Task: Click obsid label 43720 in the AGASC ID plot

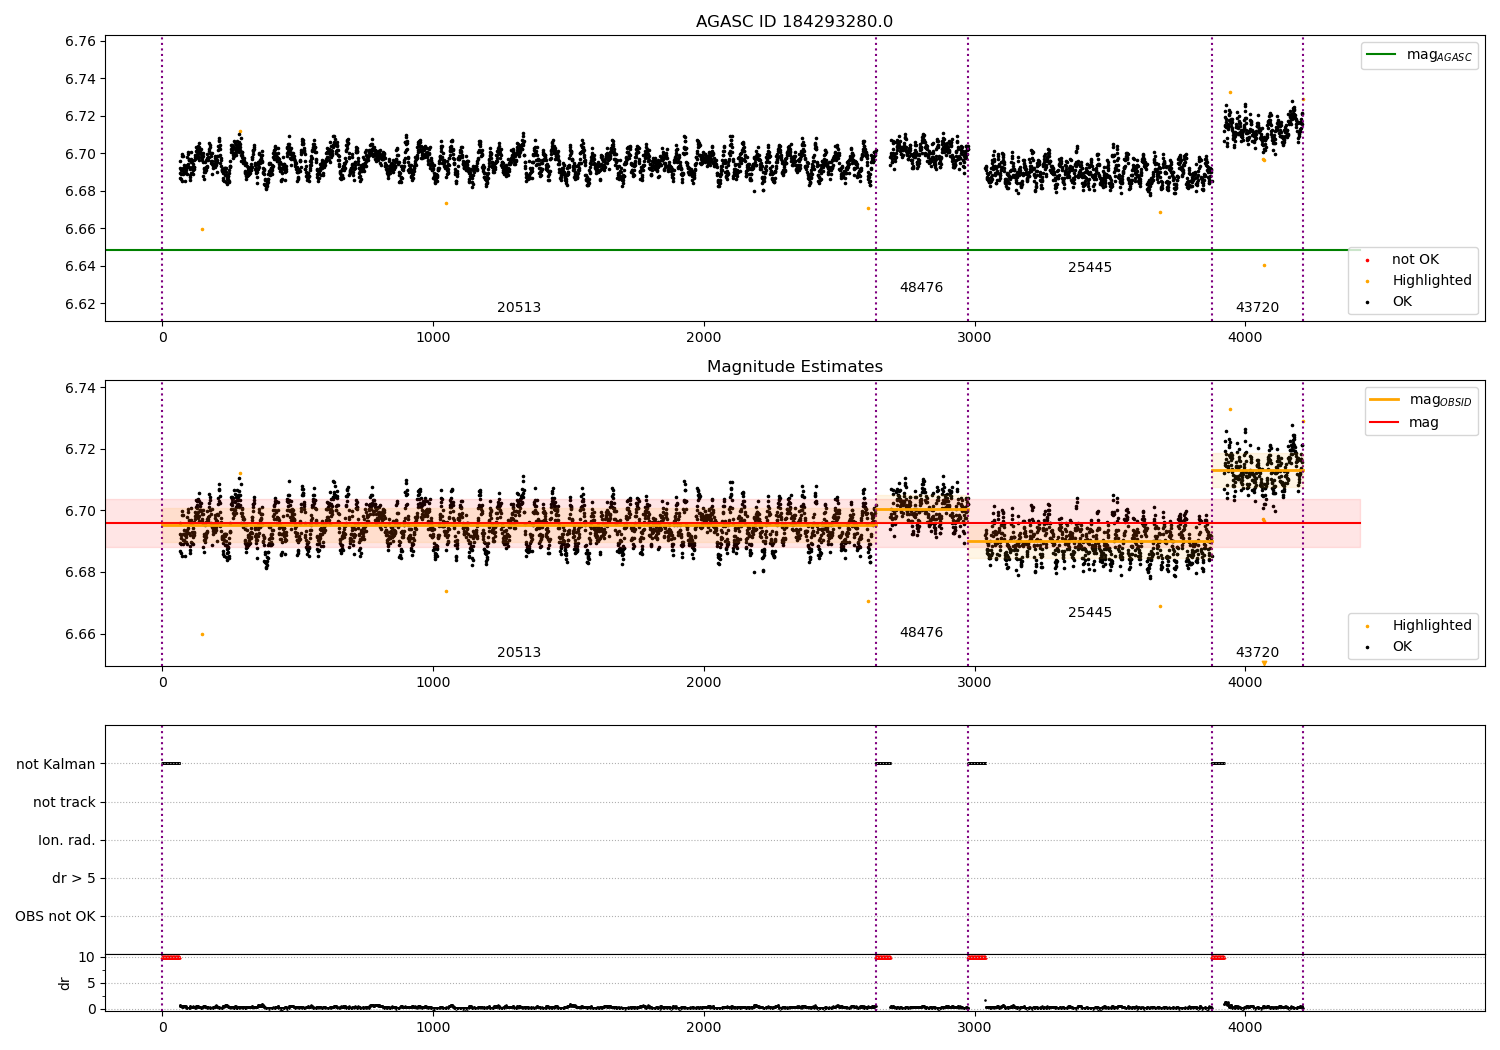Action: click(1257, 308)
